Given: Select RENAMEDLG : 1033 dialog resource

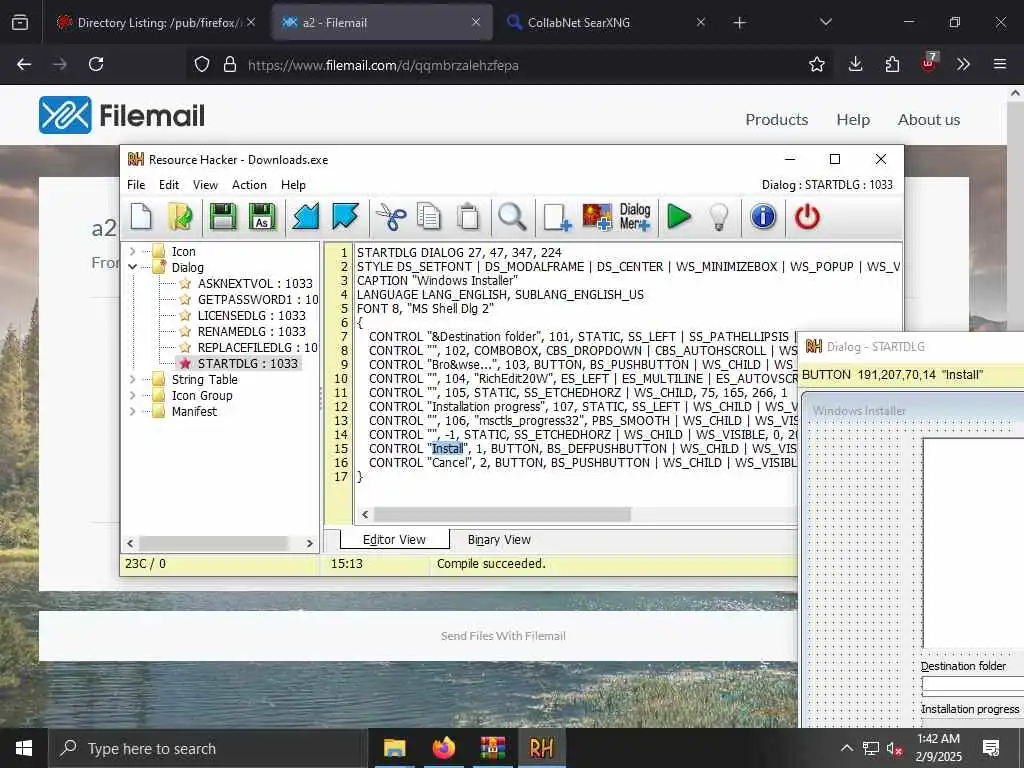Looking at the screenshot, I should tap(251, 332).
